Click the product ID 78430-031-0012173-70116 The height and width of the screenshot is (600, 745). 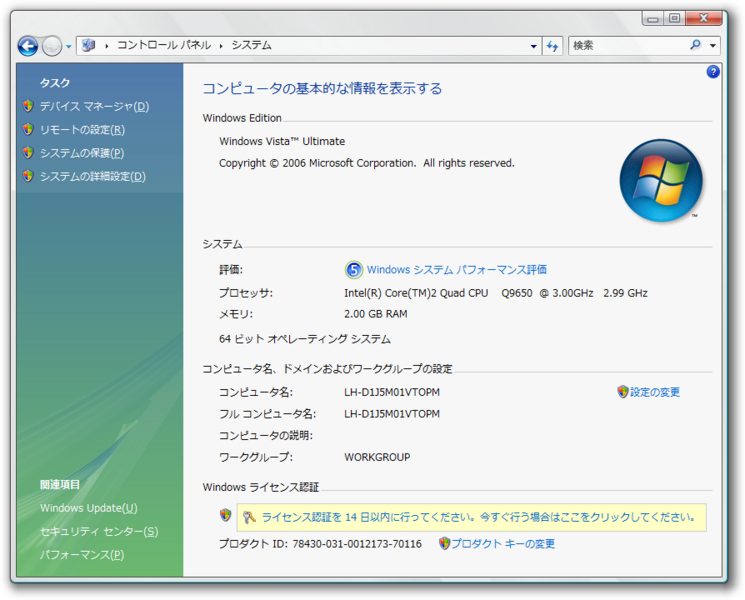(357, 544)
